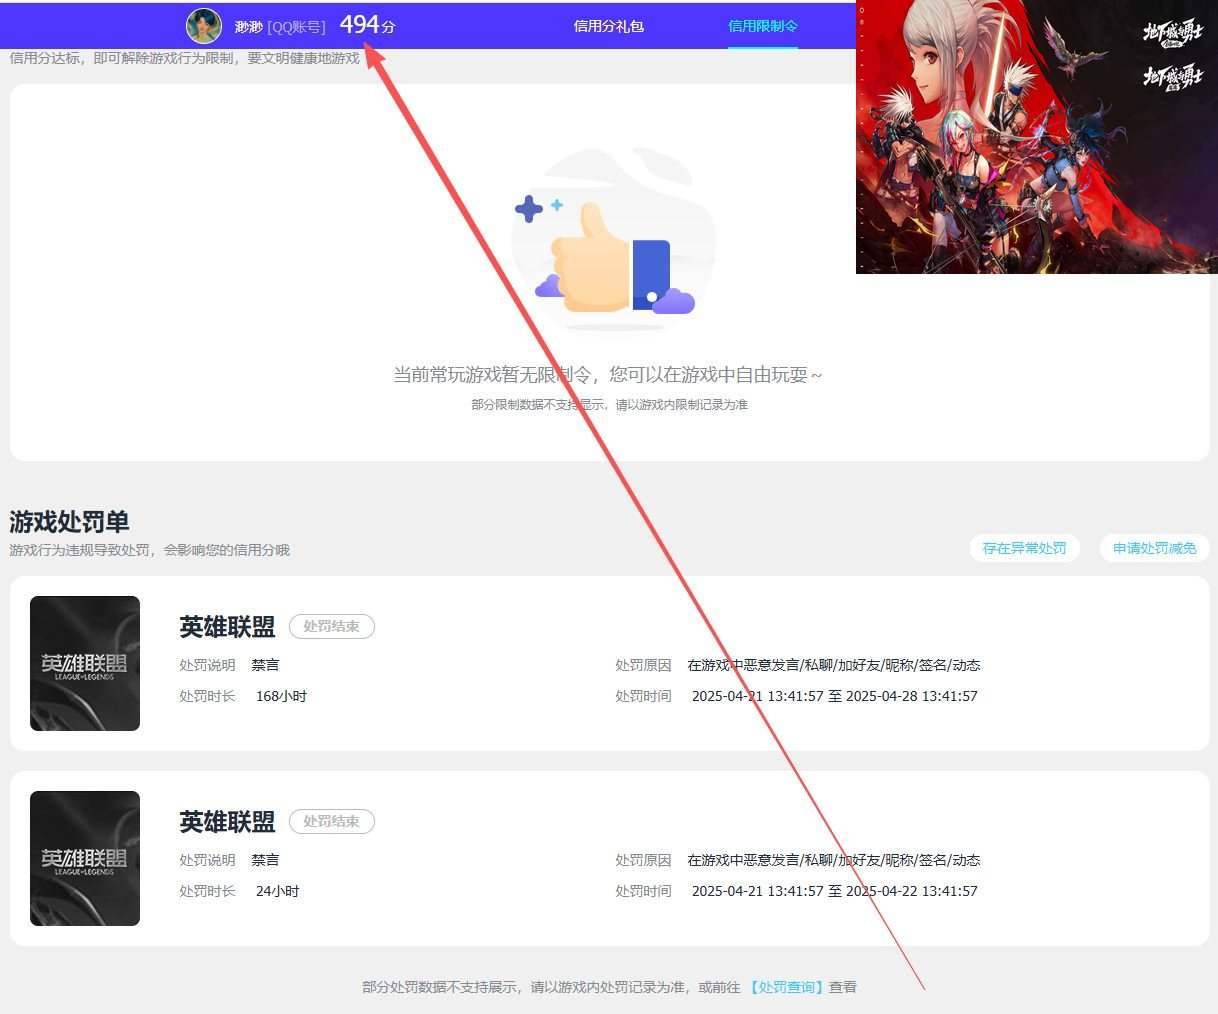Click 英雄联盟 title in 168小时 penalty card
Screen dimensions: 1218x1014
click(227, 627)
